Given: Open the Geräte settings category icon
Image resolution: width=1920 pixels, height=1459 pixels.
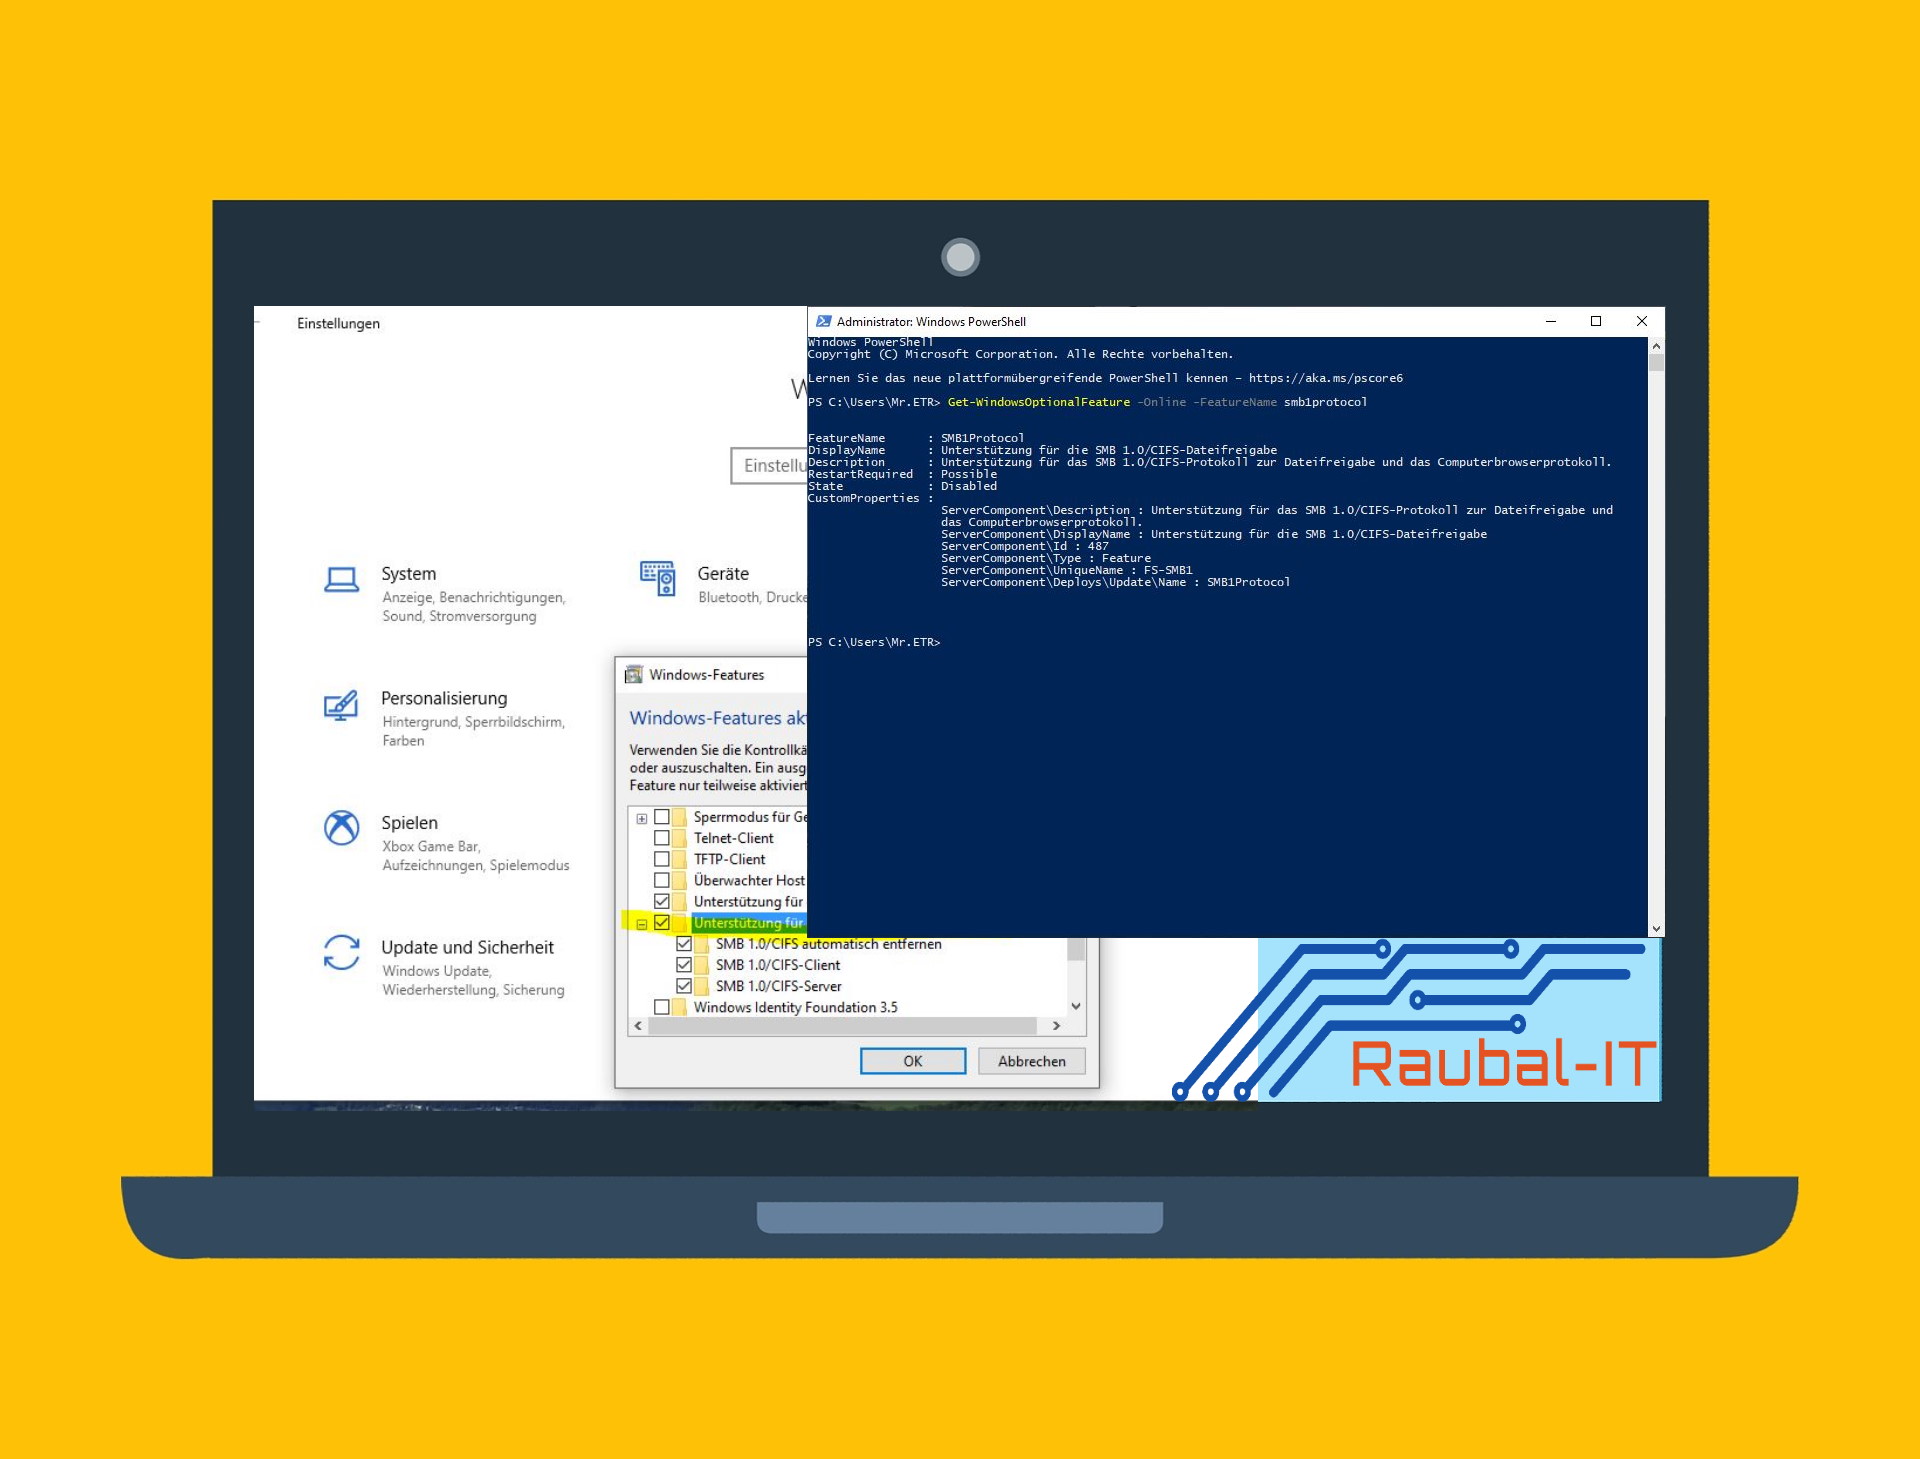Looking at the screenshot, I should (657, 579).
